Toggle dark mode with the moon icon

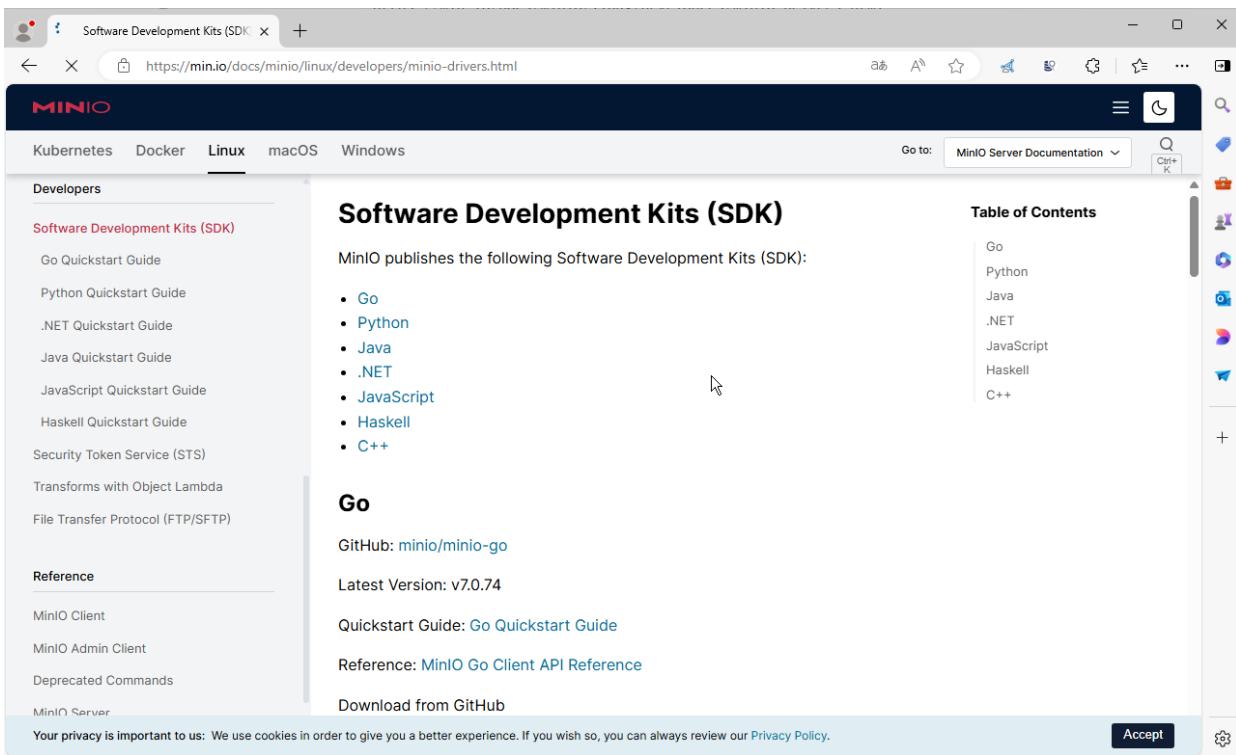coord(1159,108)
